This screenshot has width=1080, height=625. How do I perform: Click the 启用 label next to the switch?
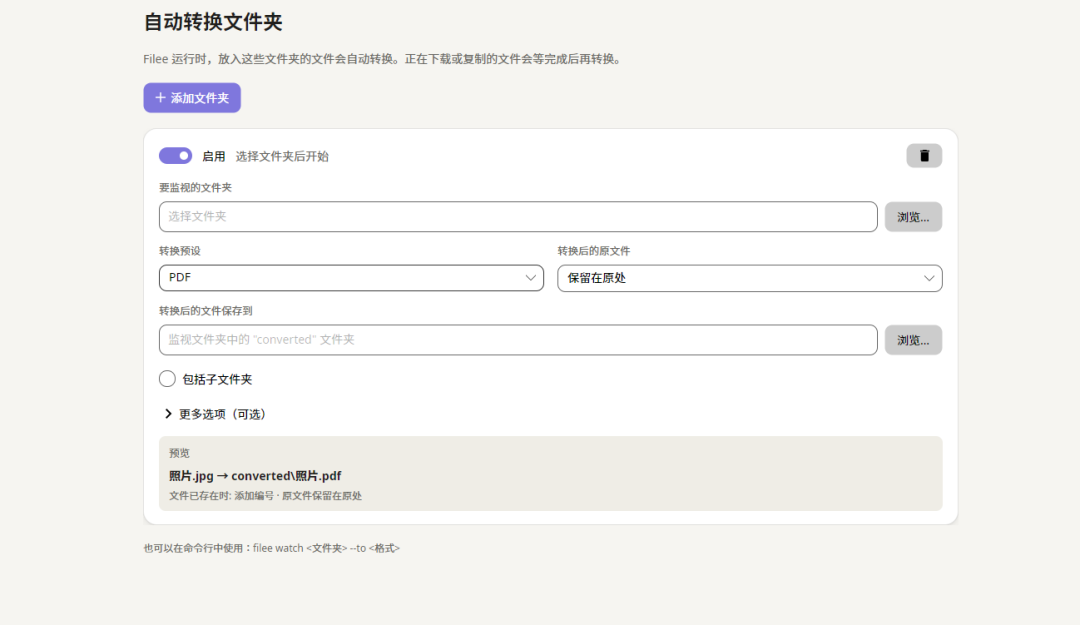click(214, 156)
